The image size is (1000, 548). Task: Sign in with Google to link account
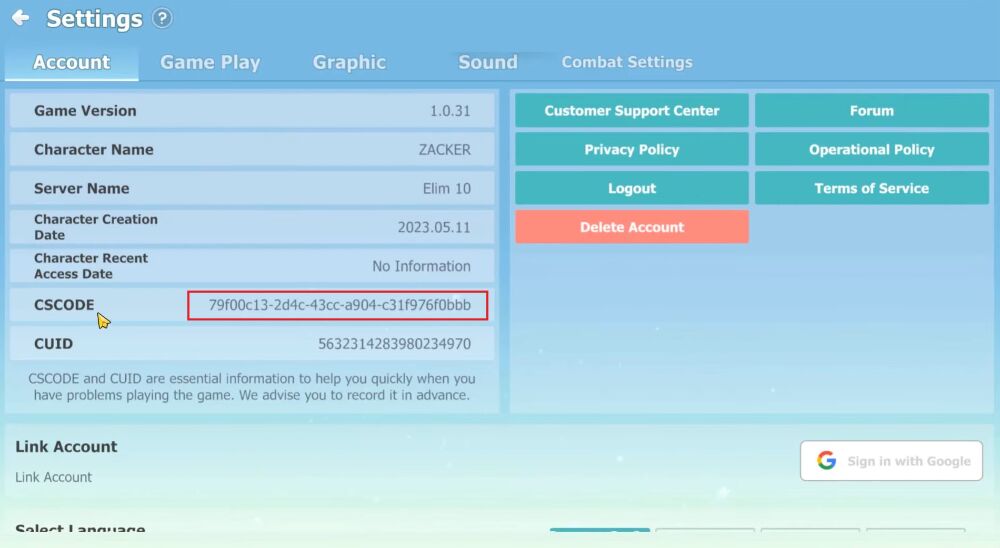pyautogui.click(x=891, y=461)
